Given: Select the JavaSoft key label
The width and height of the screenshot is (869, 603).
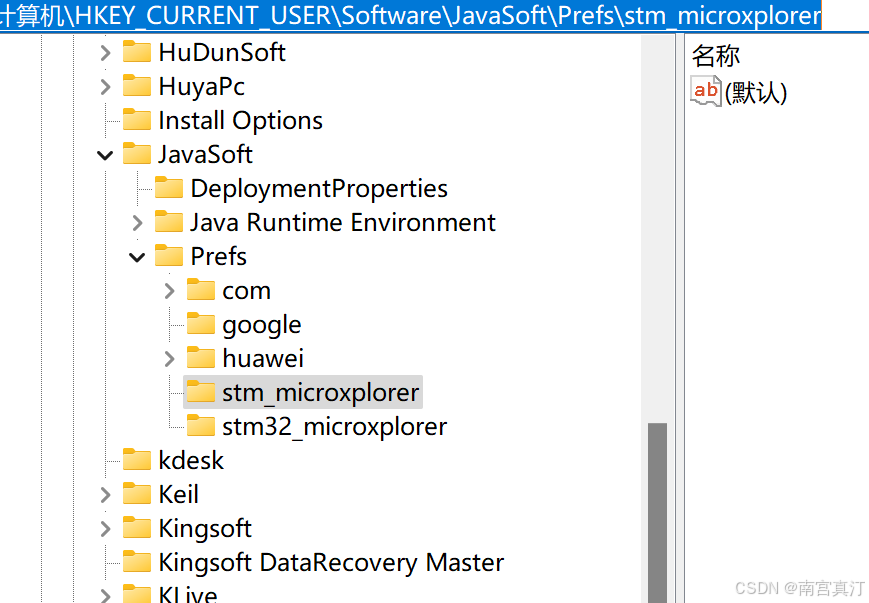Looking at the screenshot, I should (x=206, y=155).
